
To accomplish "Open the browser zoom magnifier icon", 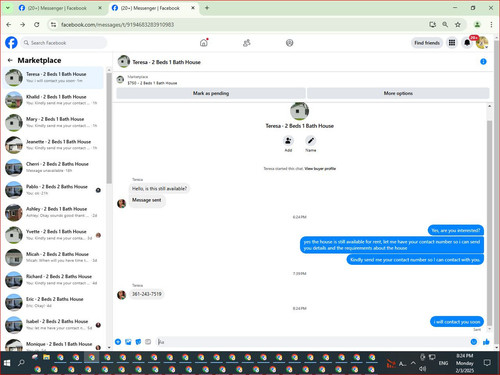I will (445, 24).
